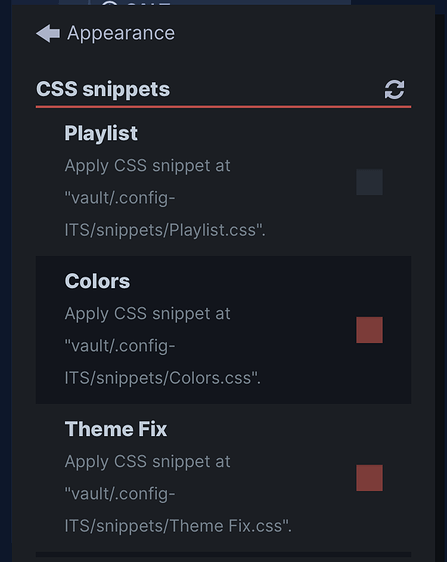Select the Playlist.css file path text
This screenshot has width=447, height=562.
[x=165, y=230]
